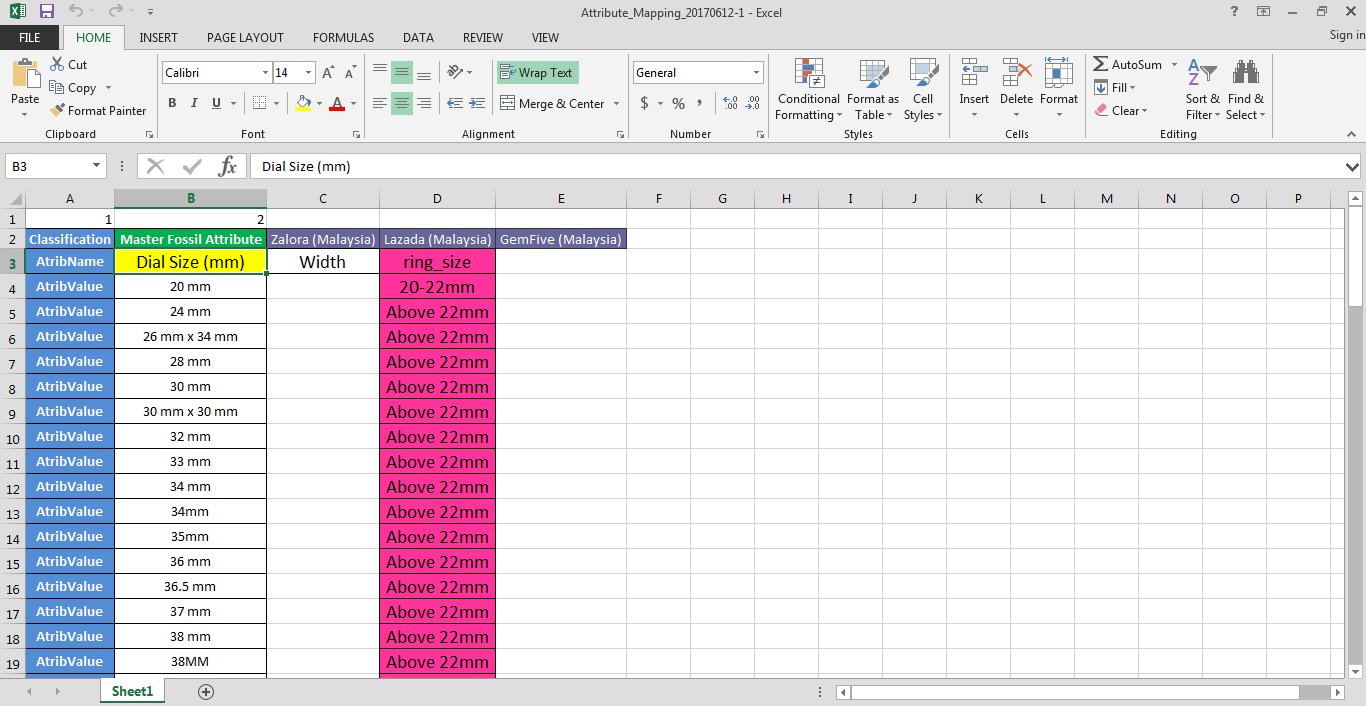
Task: Switch to the REVIEW tab
Action: click(x=483, y=37)
